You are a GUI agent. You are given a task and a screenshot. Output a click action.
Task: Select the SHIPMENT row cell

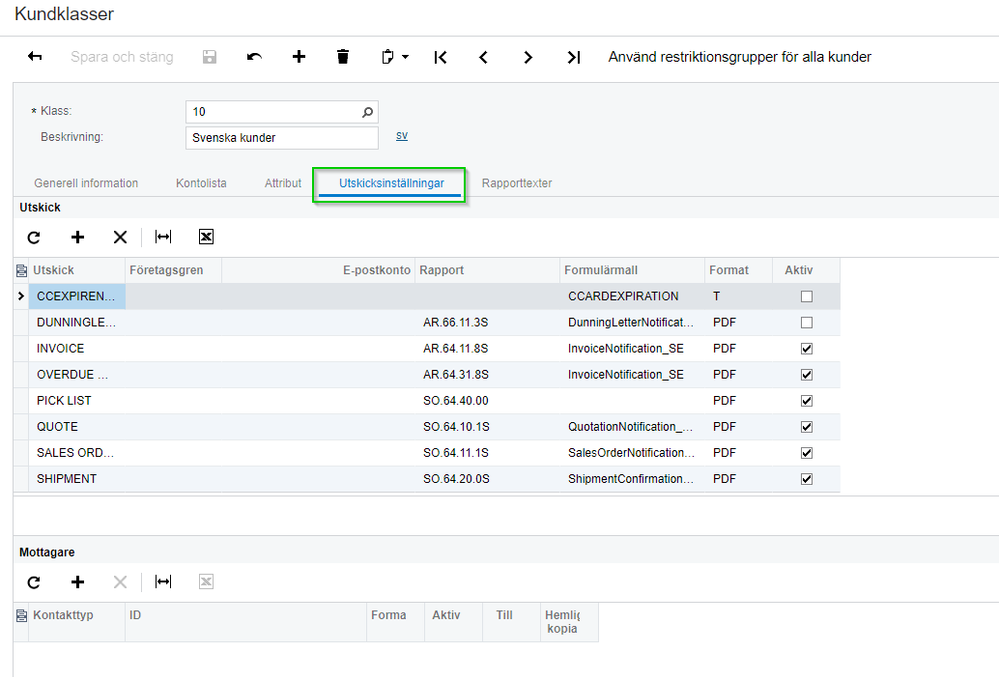[x=76, y=479]
